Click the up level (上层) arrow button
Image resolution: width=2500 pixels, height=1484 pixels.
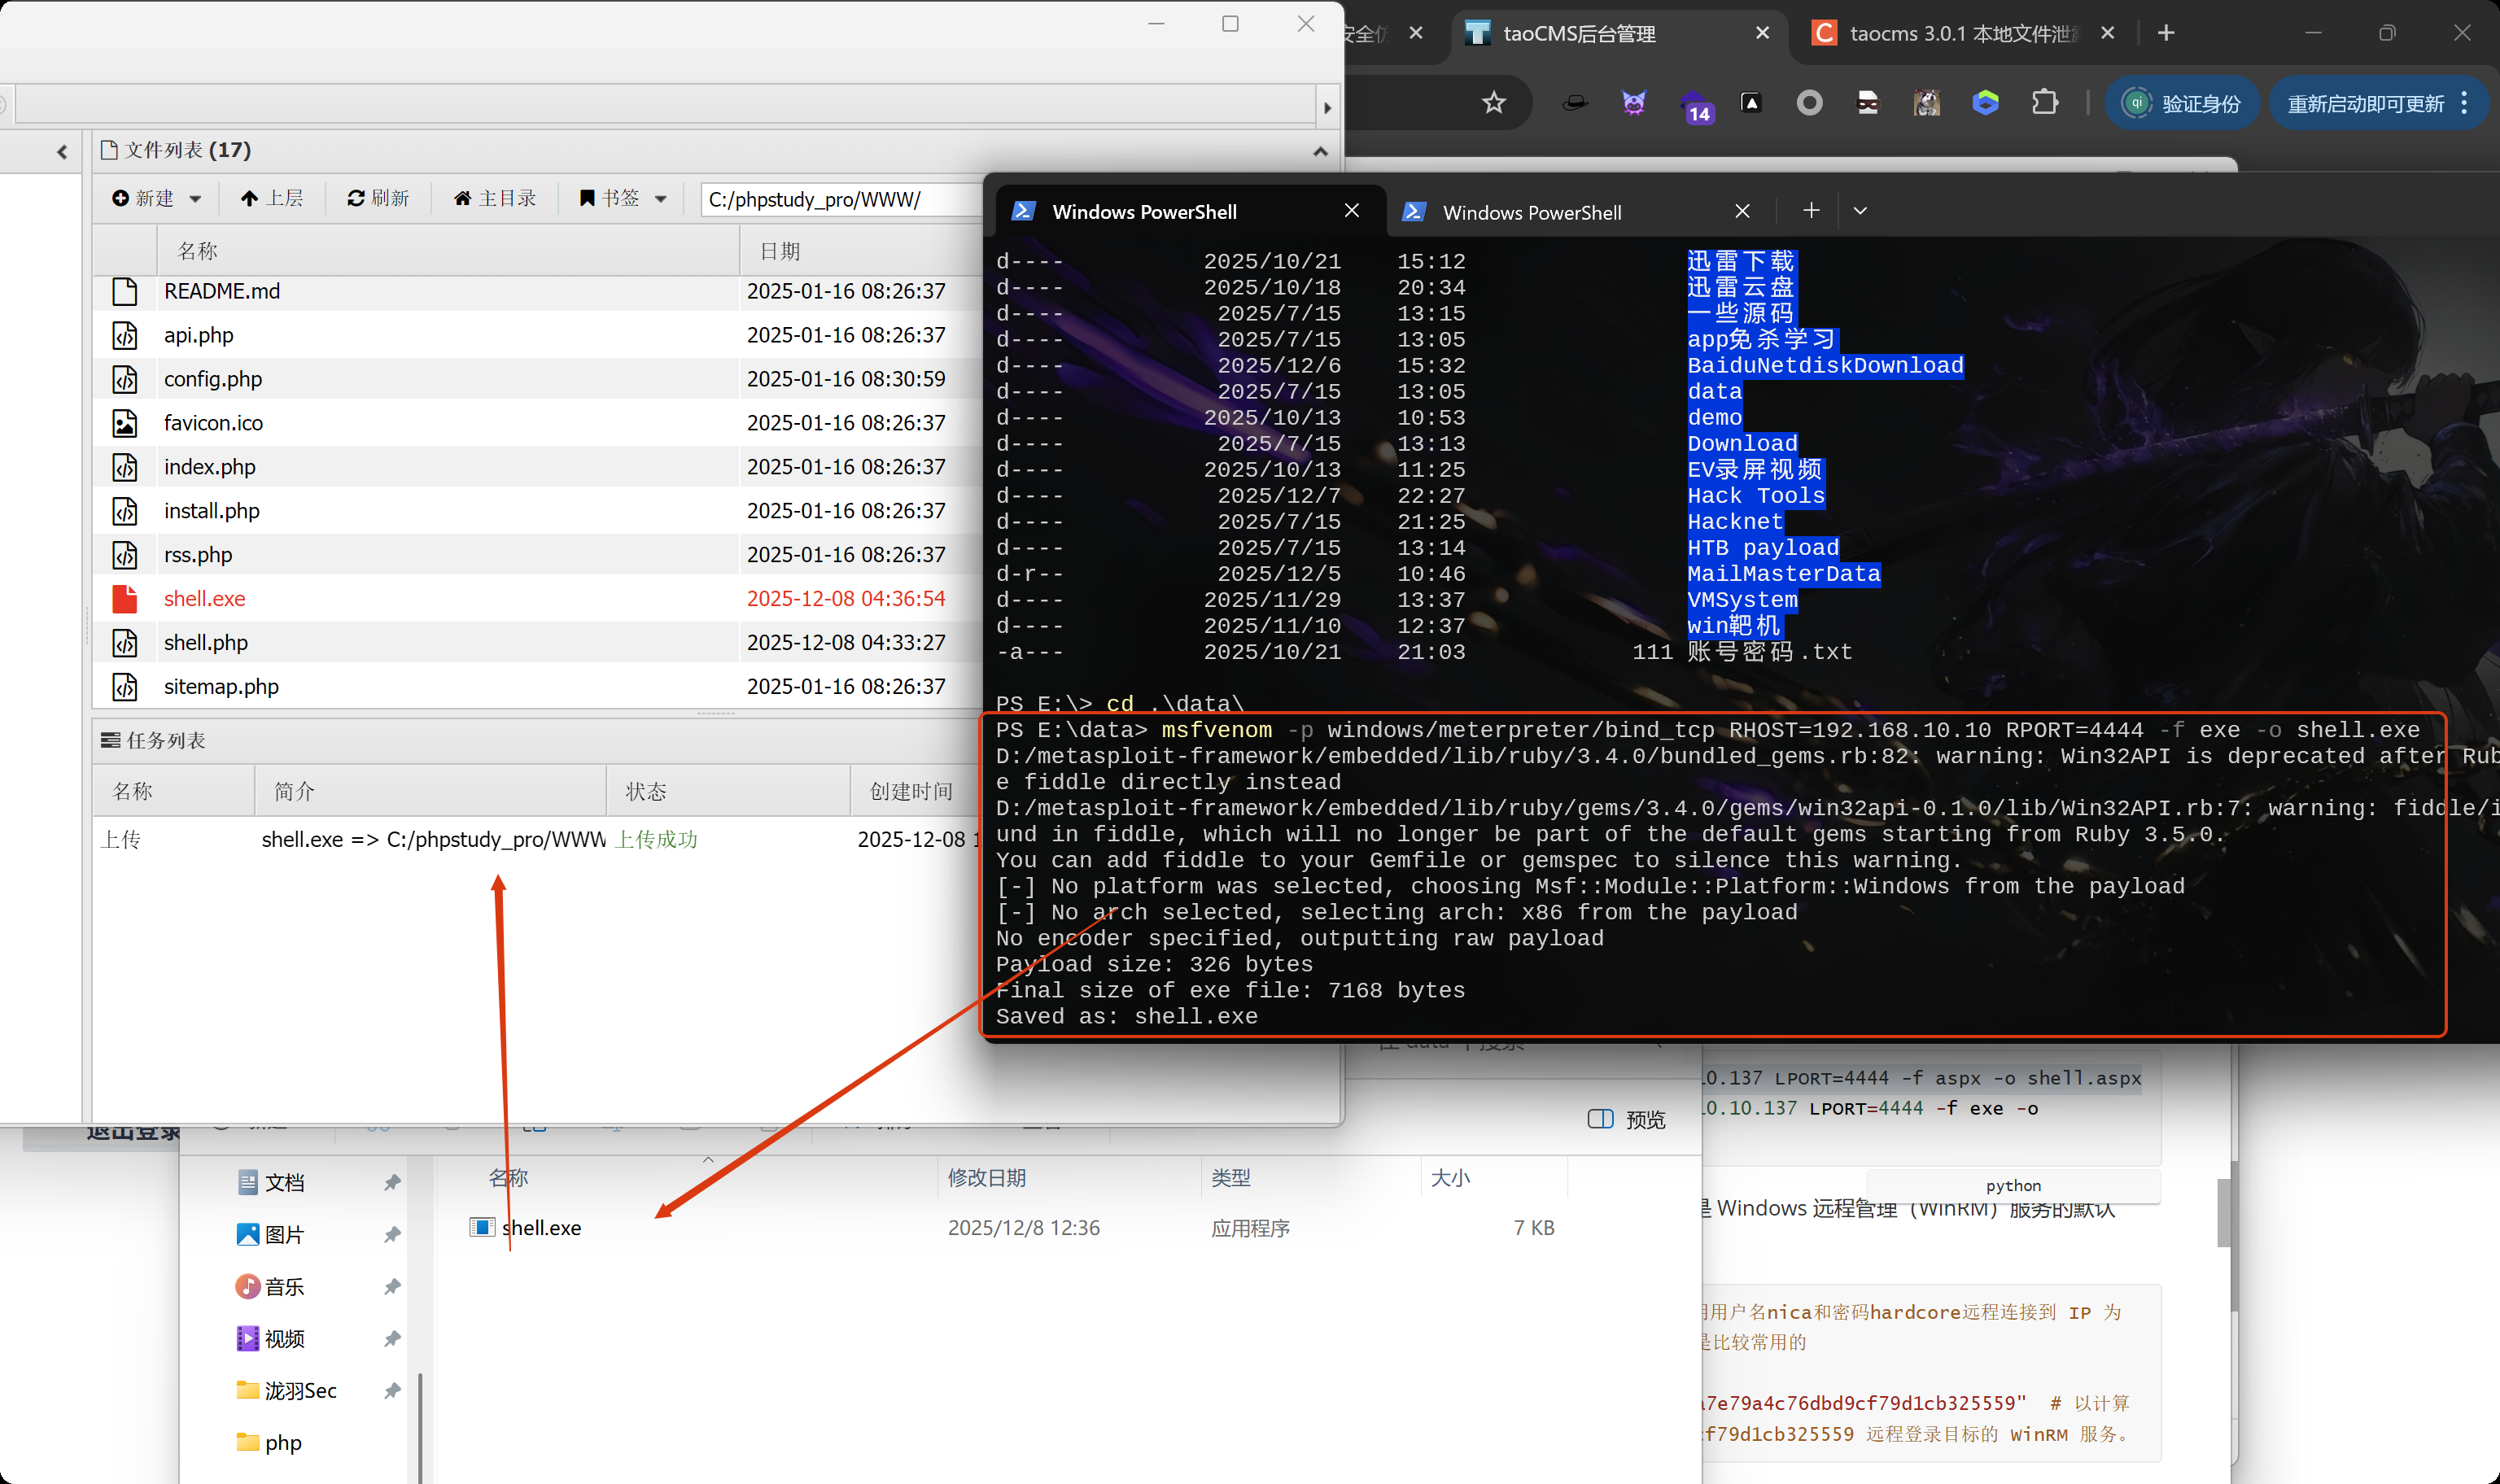tap(250, 199)
